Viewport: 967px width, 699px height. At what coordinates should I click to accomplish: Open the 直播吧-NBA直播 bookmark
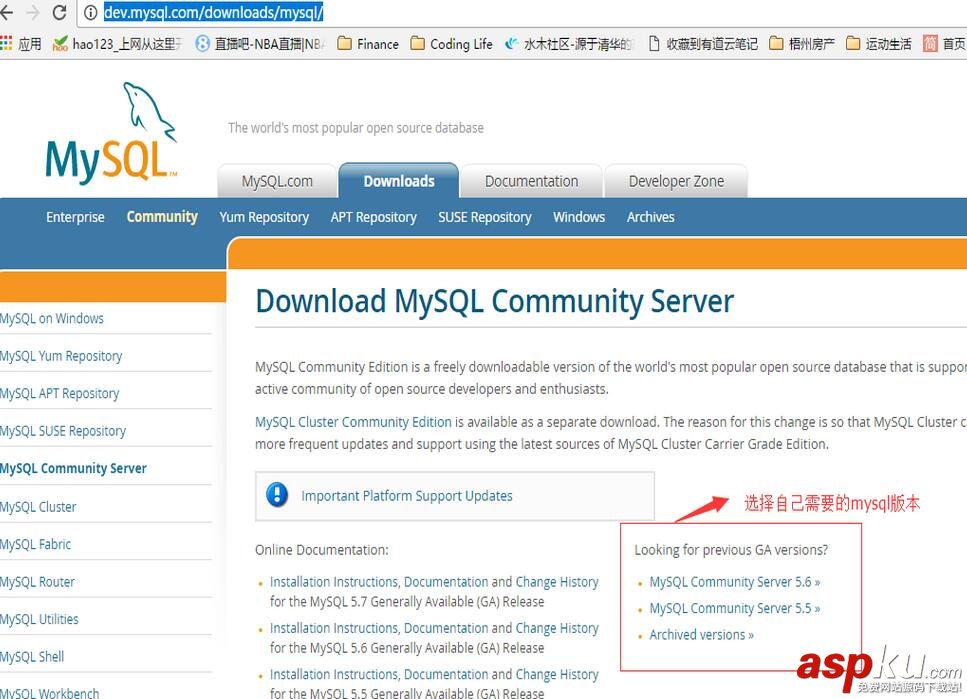pos(261,44)
